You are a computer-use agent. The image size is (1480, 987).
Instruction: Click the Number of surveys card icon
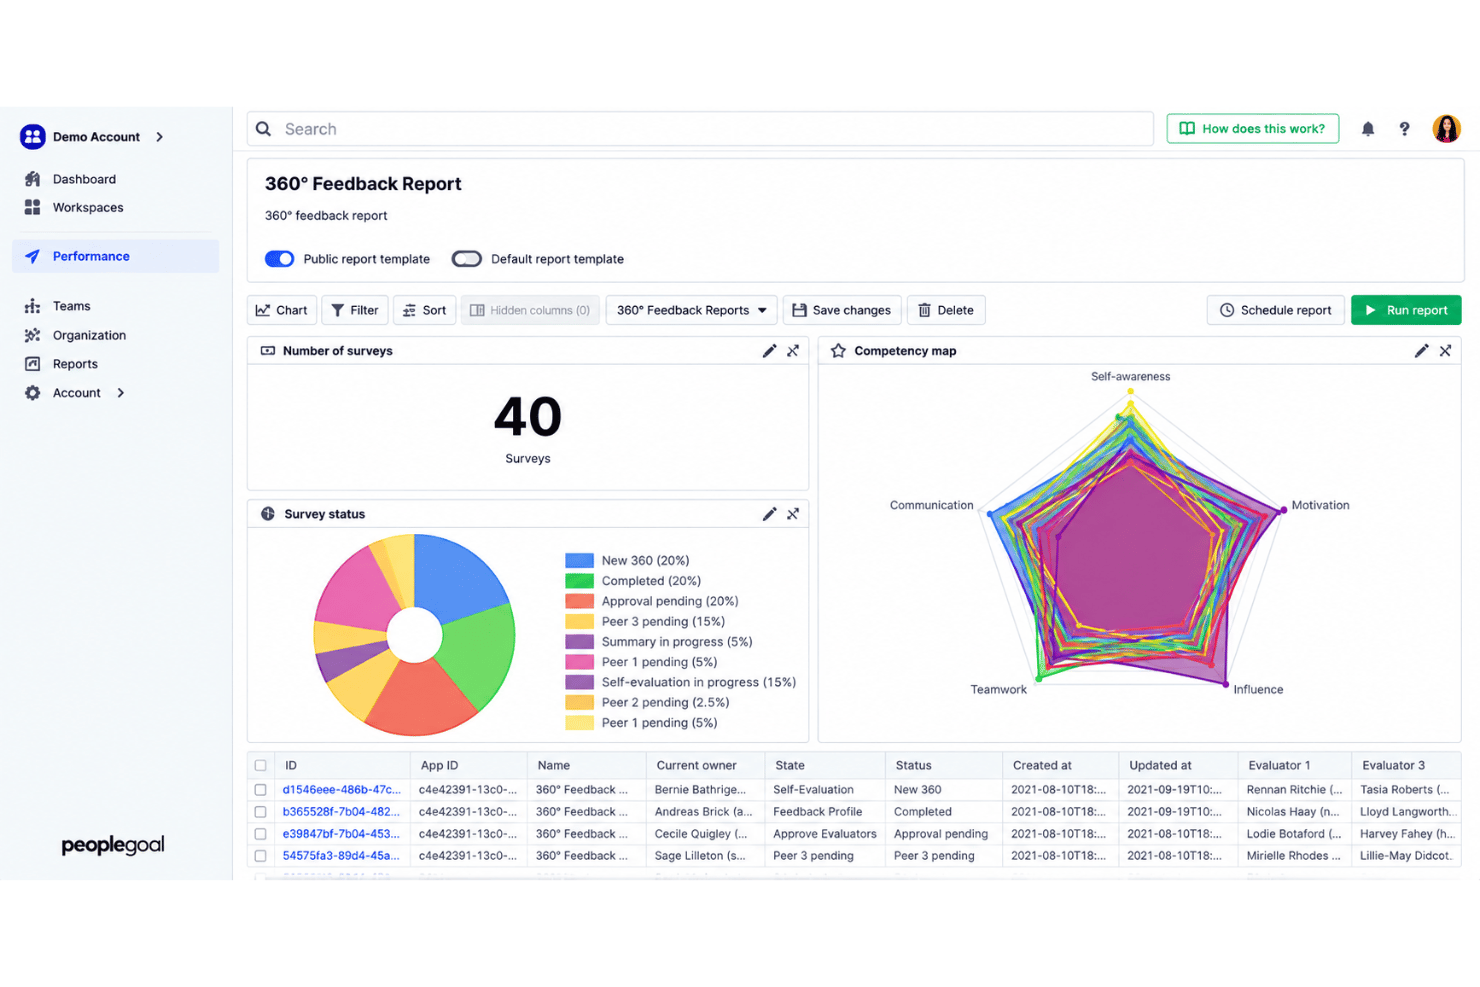(268, 351)
